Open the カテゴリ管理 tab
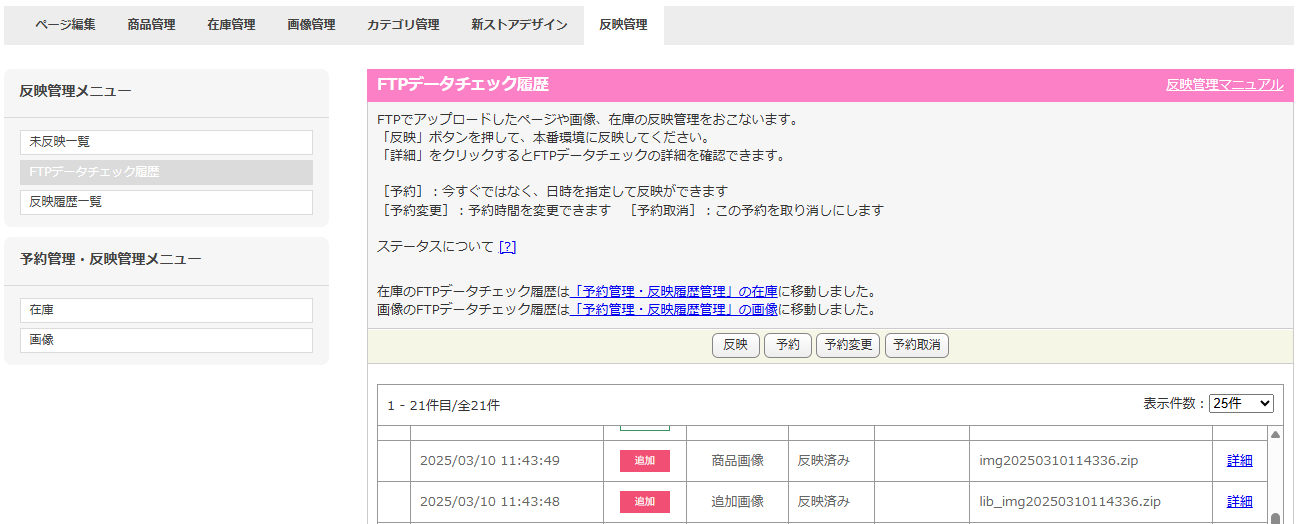Screen dimensions: 1296x524 click(x=403, y=25)
